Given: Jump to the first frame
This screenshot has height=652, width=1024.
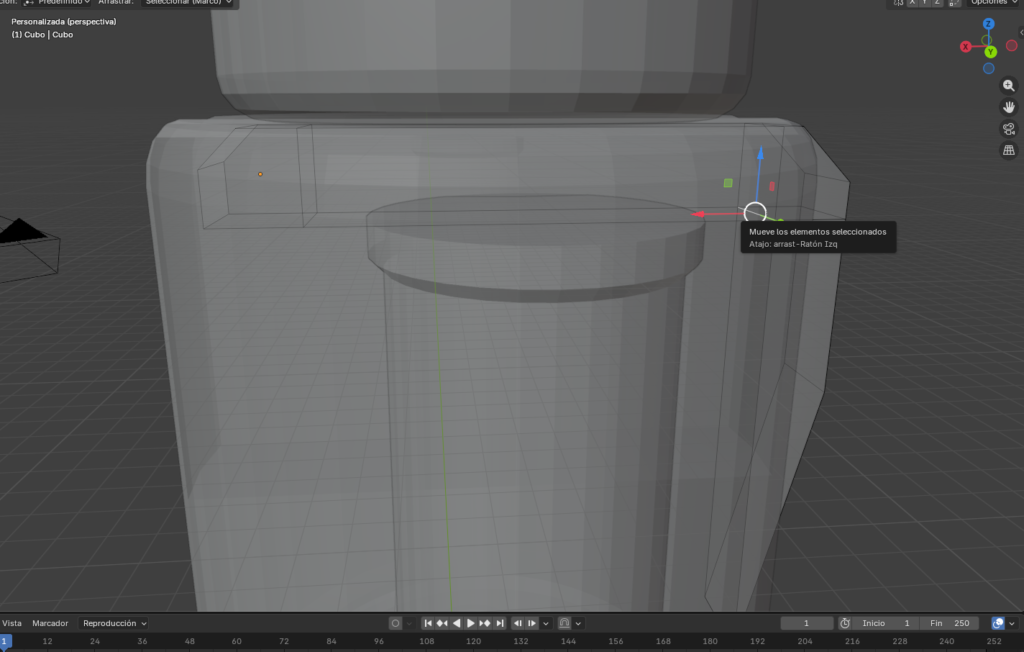Looking at the screenshot, I should tap(428, 623).
